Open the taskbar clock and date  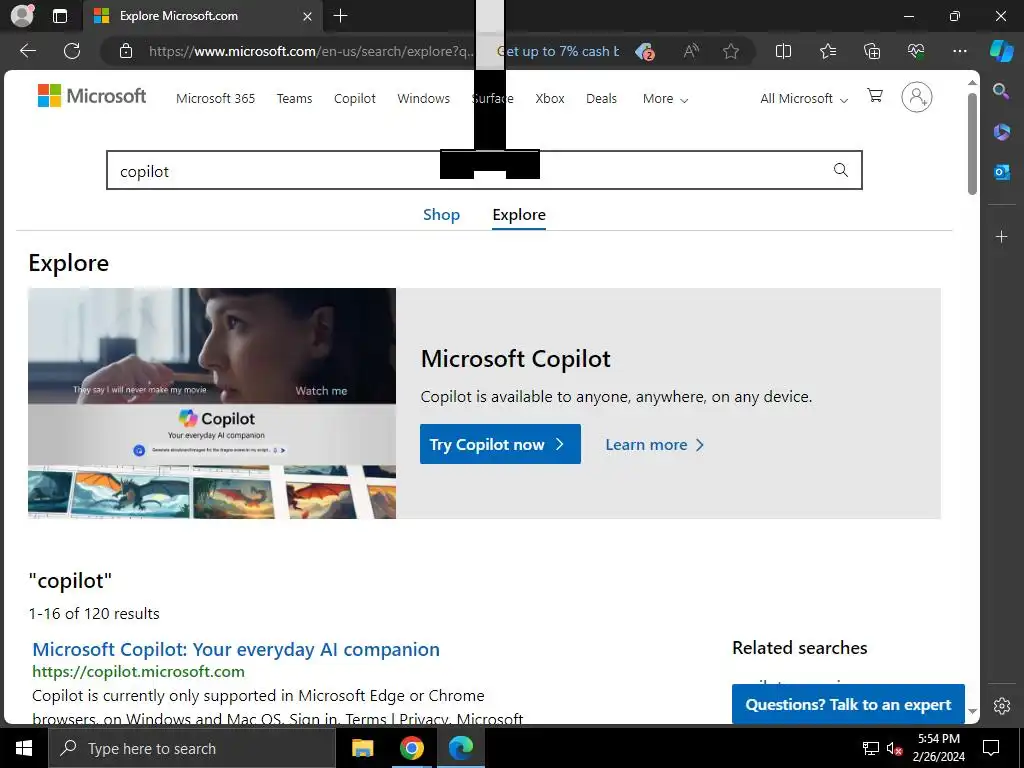coord(938,748)
